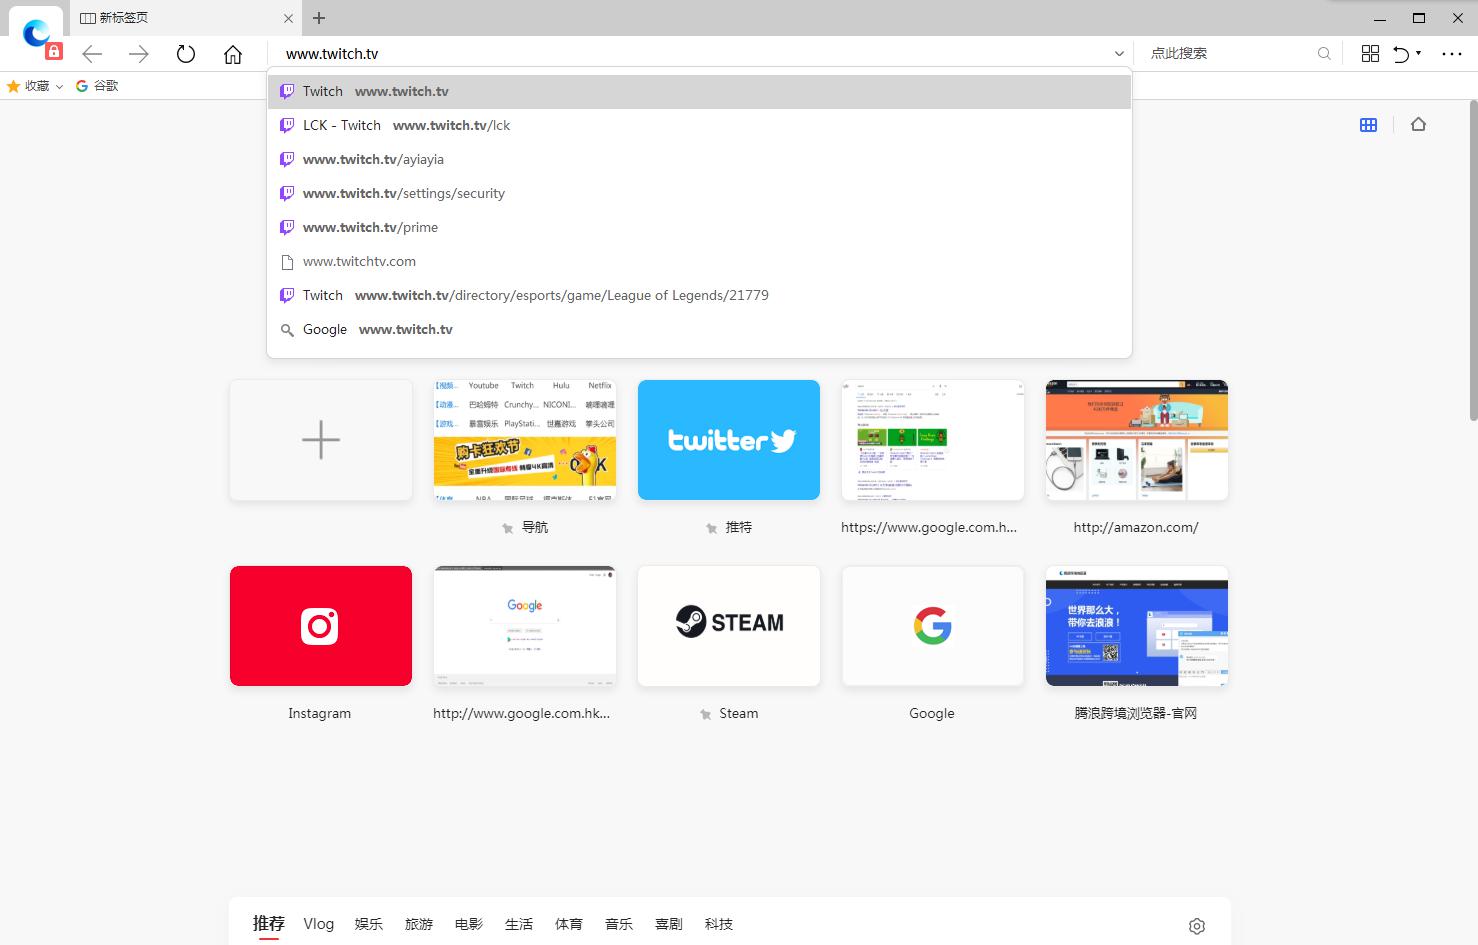Choose the www.twitchtv.com suggestion

(699, 261)
